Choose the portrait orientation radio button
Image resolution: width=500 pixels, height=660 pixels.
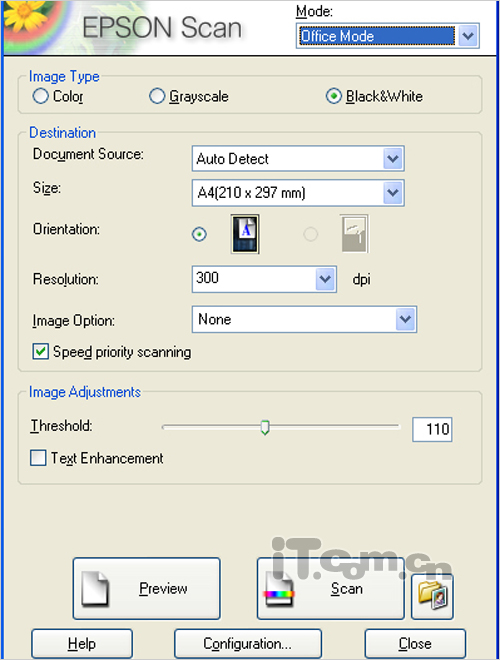(x=199, y=234)
